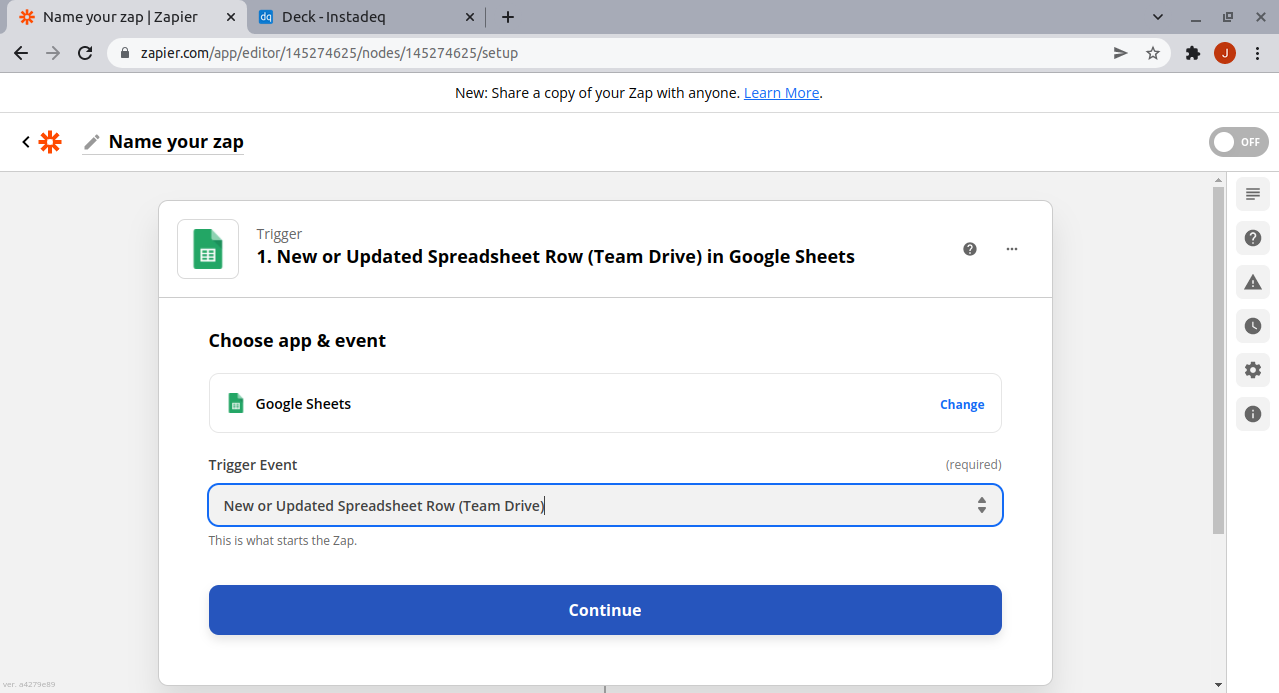Open zap history clock sidebar icon
The height and width of the screenshot is (693, 1279).
coord(1253,326)
